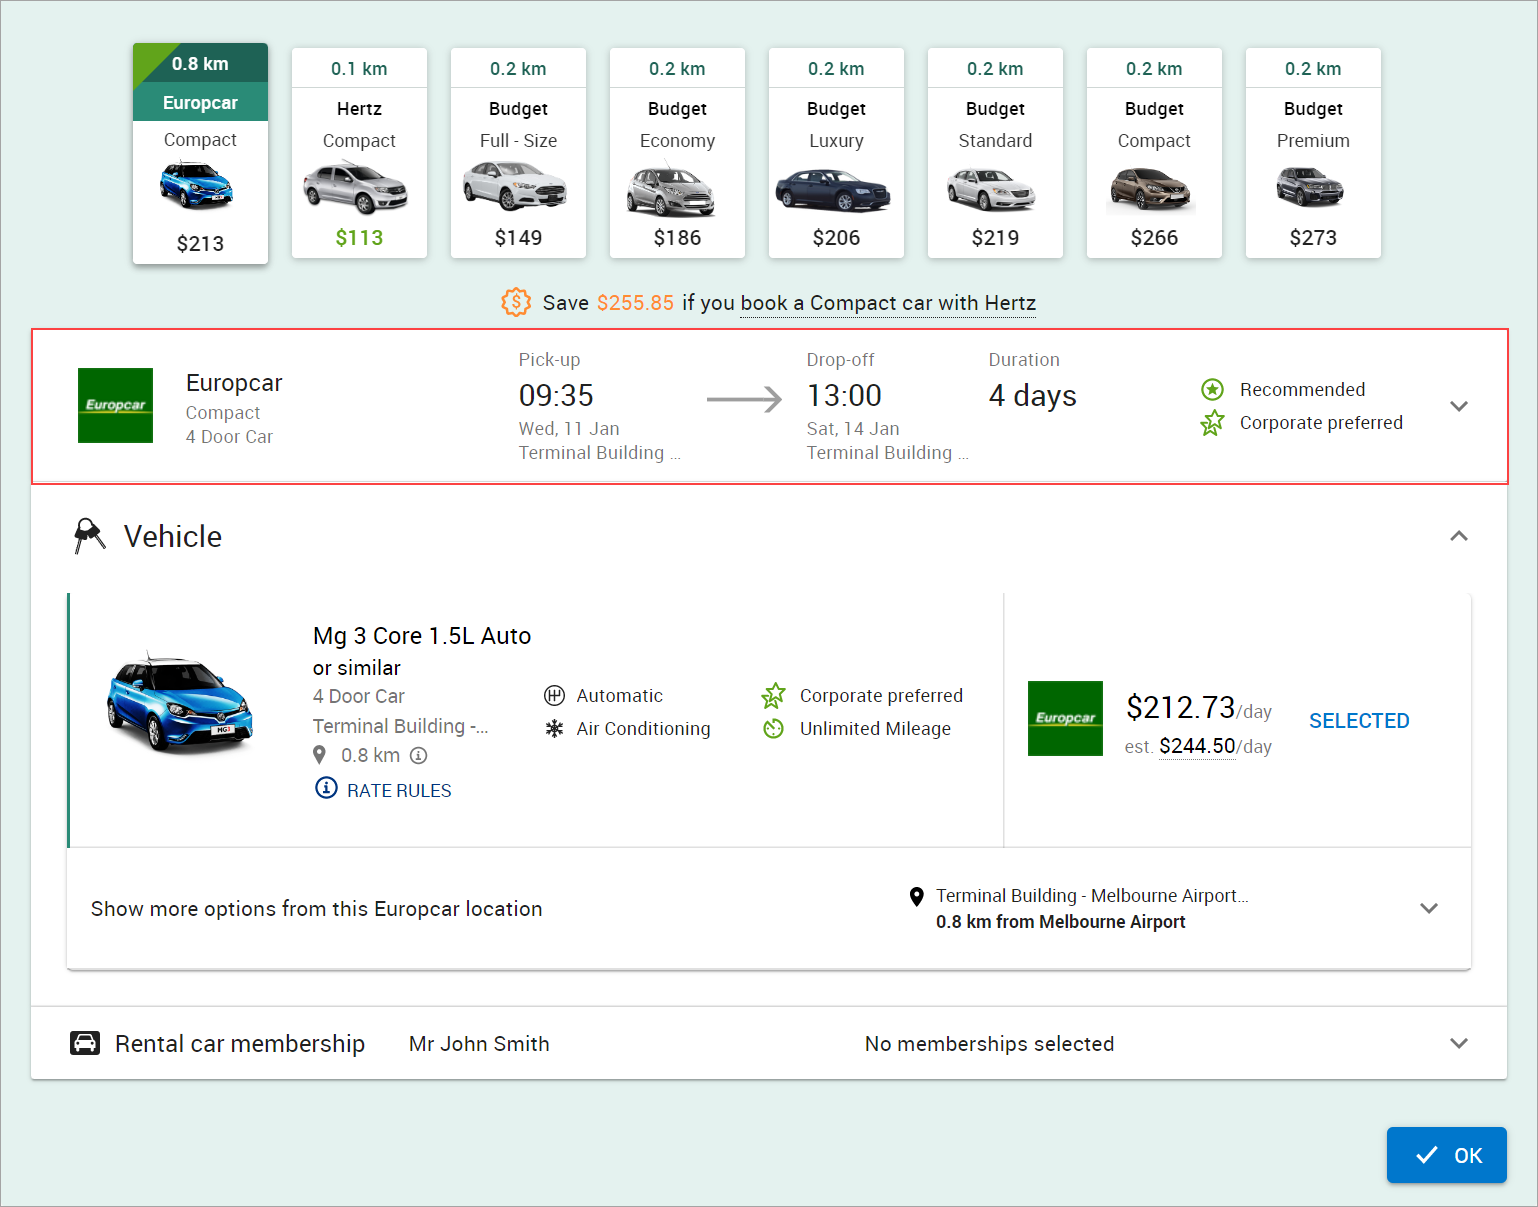This screenshot has height=1207, width=1538.
Task: Click pin icon by Terminal Building address
Action: [916, 896]
